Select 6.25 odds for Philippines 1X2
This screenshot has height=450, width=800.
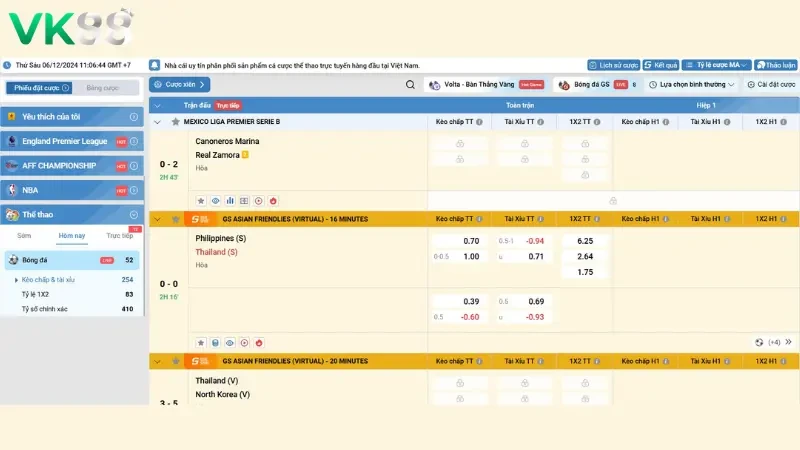coord(585,241)
